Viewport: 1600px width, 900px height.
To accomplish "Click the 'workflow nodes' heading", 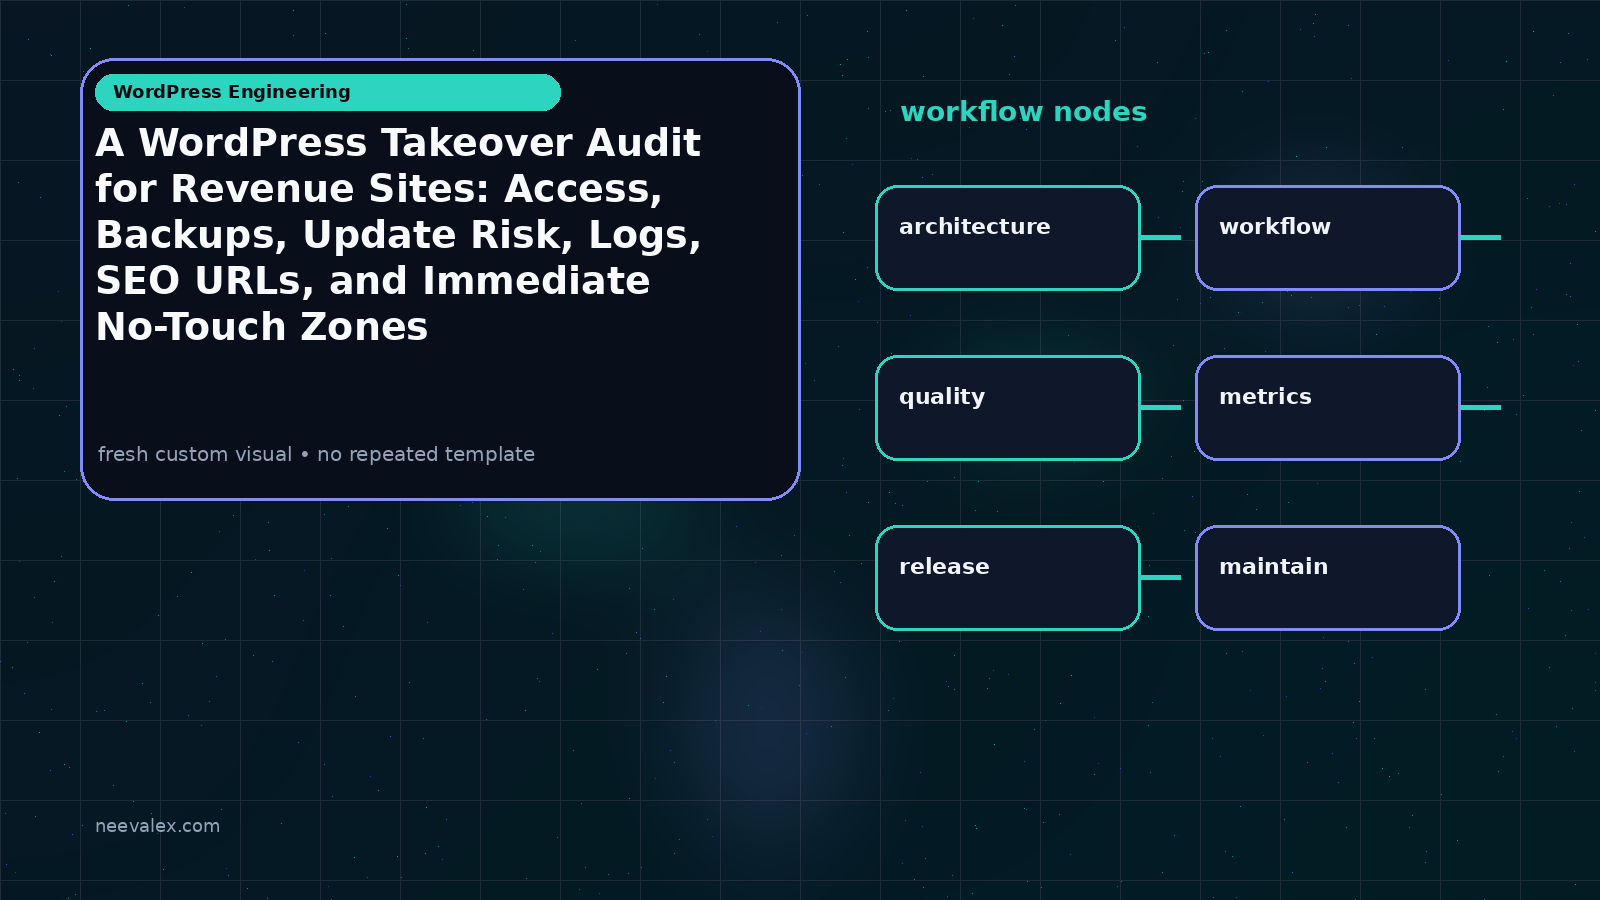I will (1023, 112).
